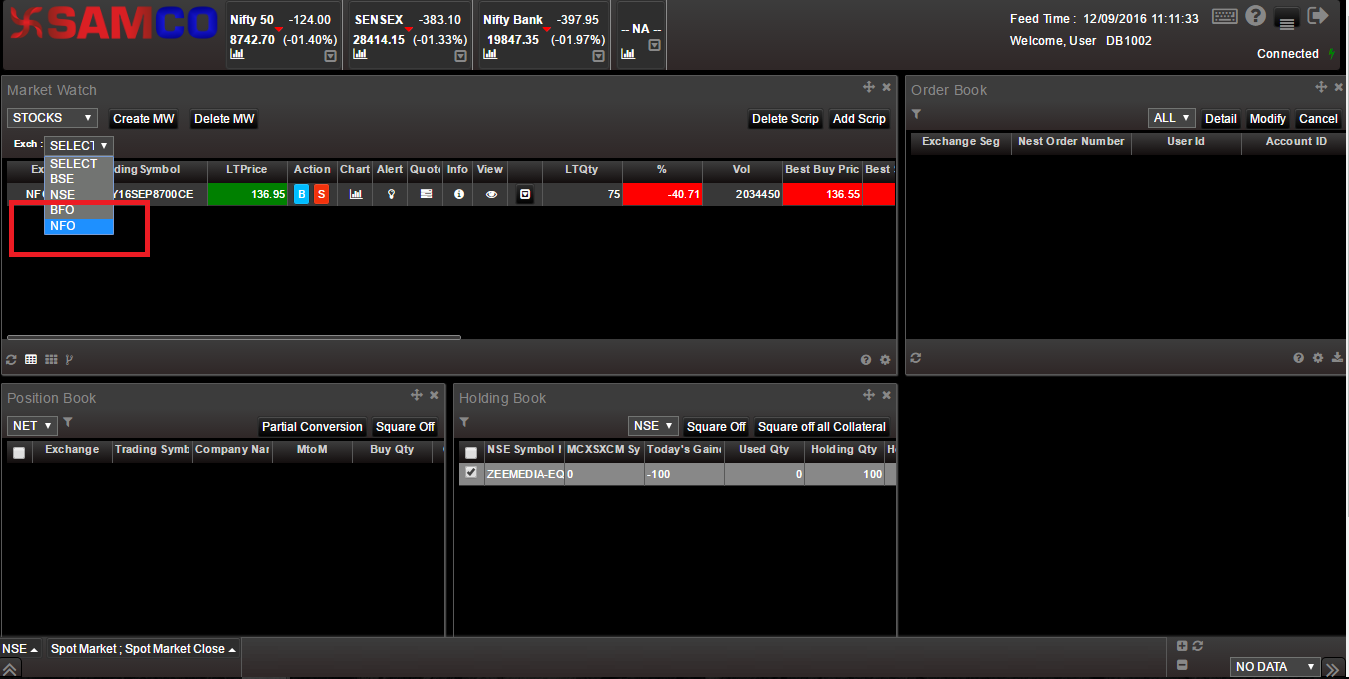Open the chart icon in the NA index box
Image resolution: width=1349 pixels, height=679 pixels.
(628, 54)
